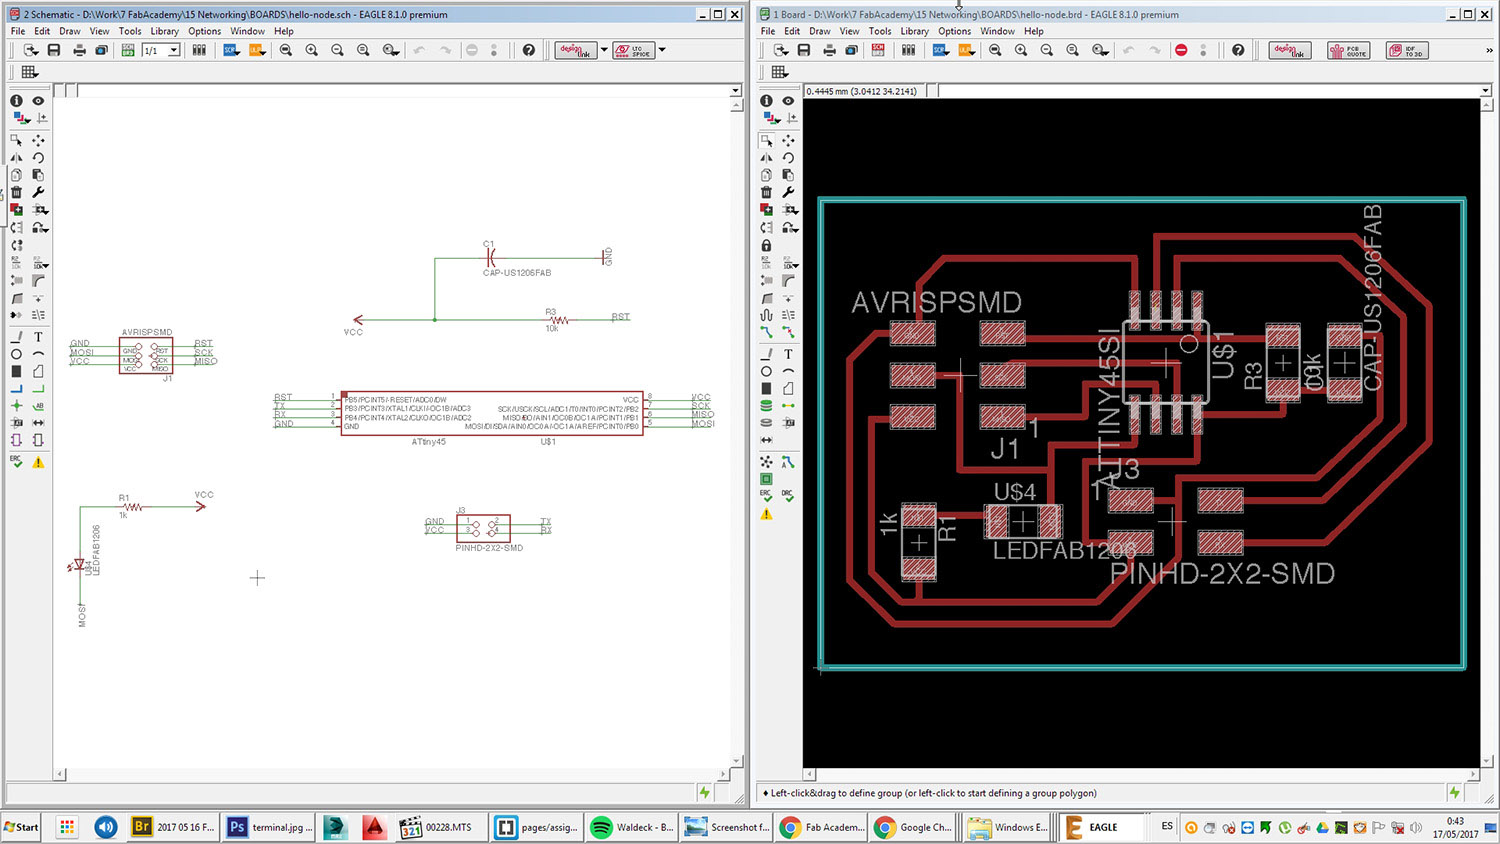Open the Options menu in Board window
1500x844 pixels.
tap(954, 31)
